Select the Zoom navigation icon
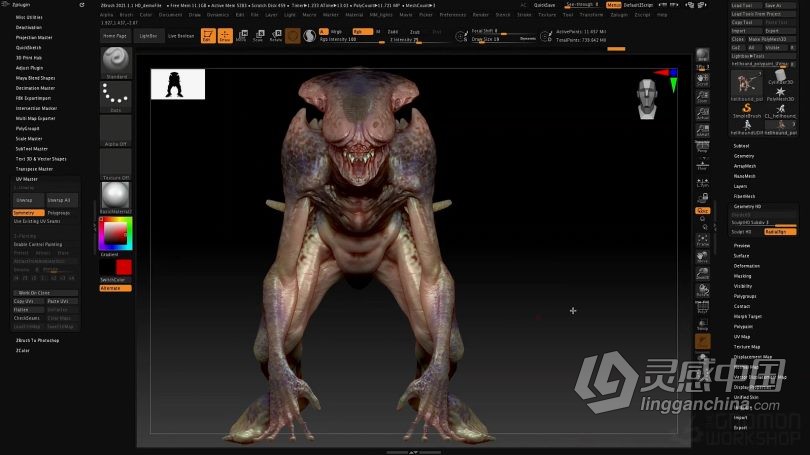Image resolution: width=810 pixels, height=455 pixels. 703,97
